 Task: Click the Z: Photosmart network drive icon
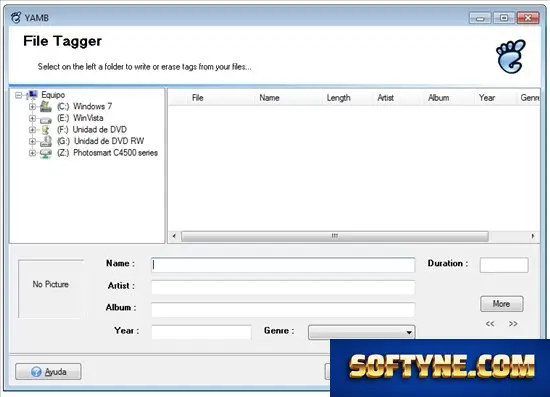tap(46, 153)
